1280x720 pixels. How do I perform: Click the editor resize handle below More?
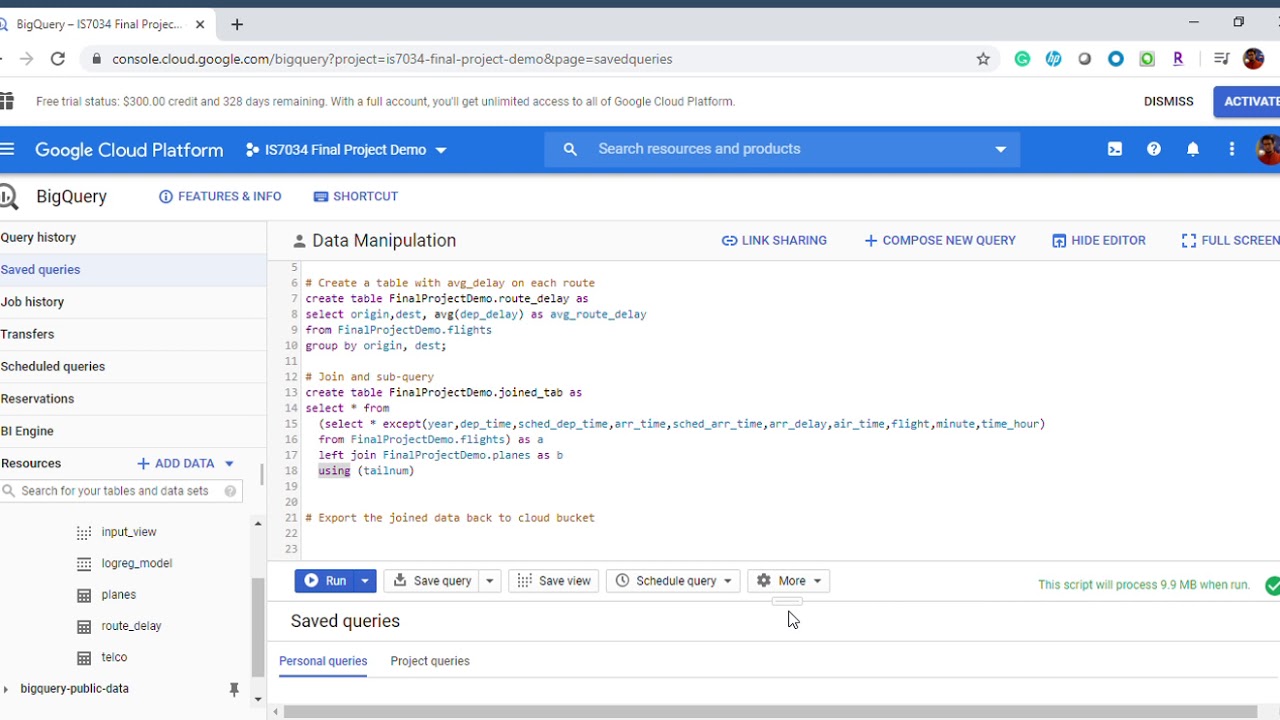[x=787, y=601]
